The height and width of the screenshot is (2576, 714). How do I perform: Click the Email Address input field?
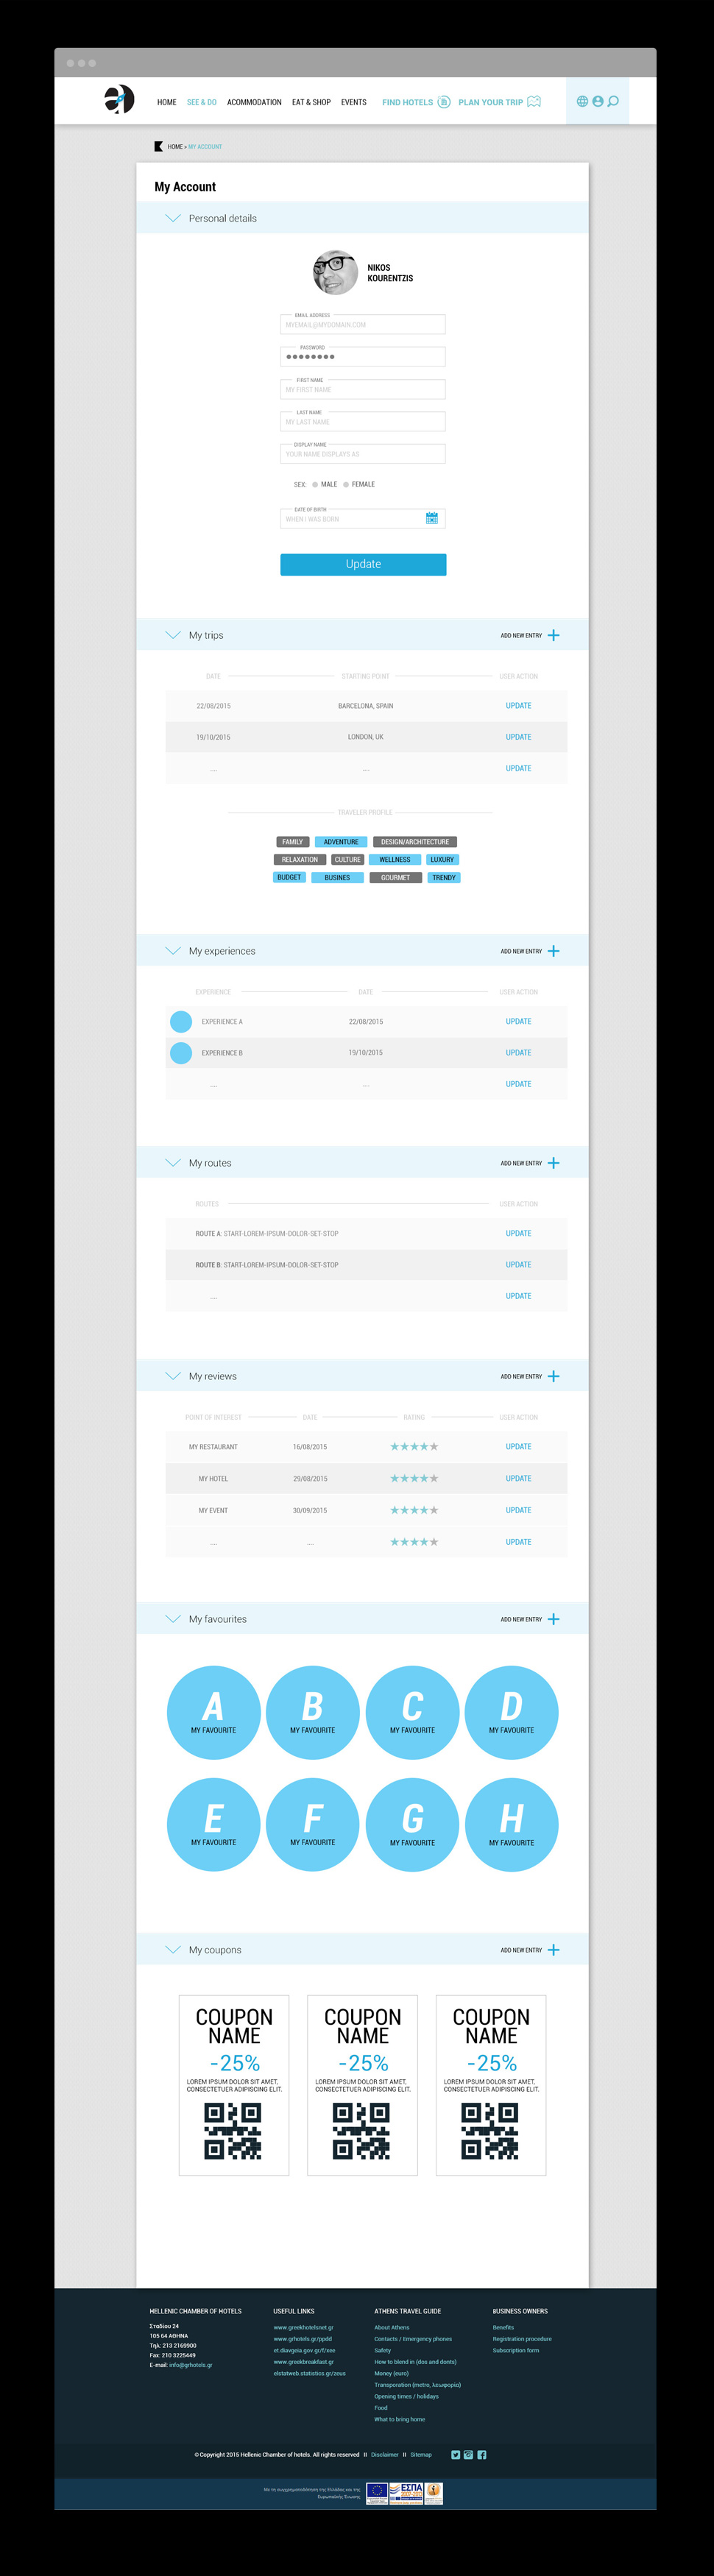[x=363, y=325]
